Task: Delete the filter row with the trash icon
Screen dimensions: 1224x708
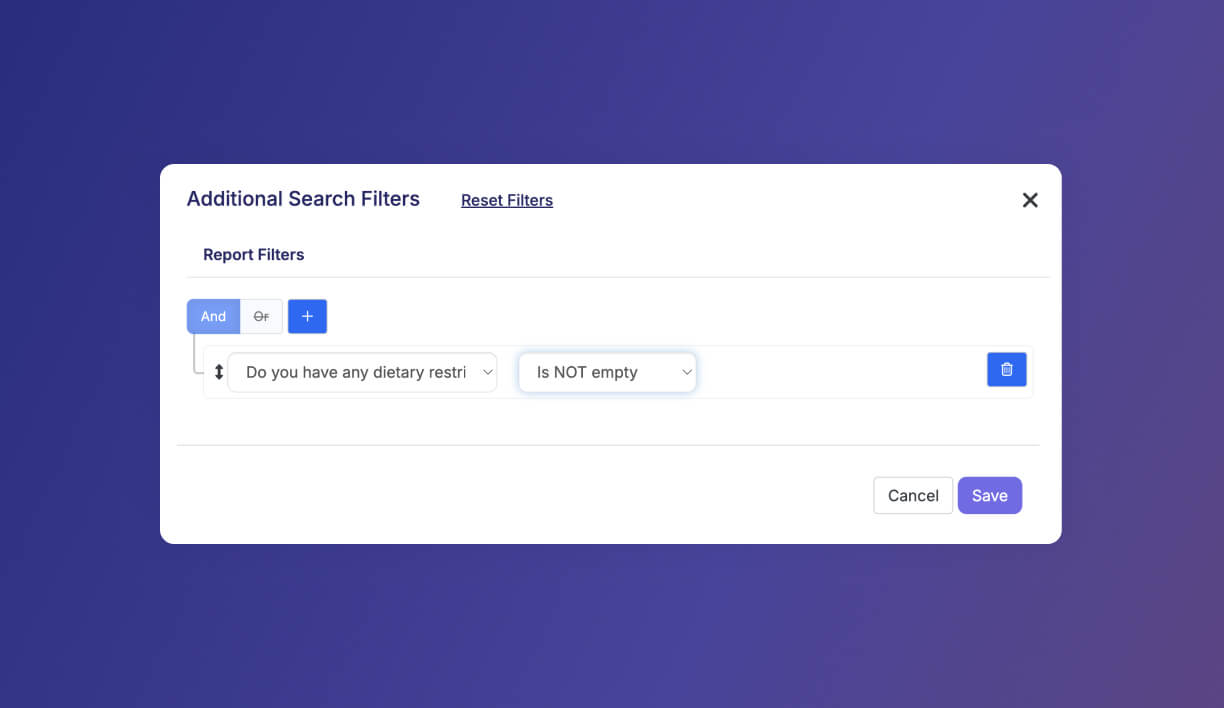Action: (x=1006, y=369)
